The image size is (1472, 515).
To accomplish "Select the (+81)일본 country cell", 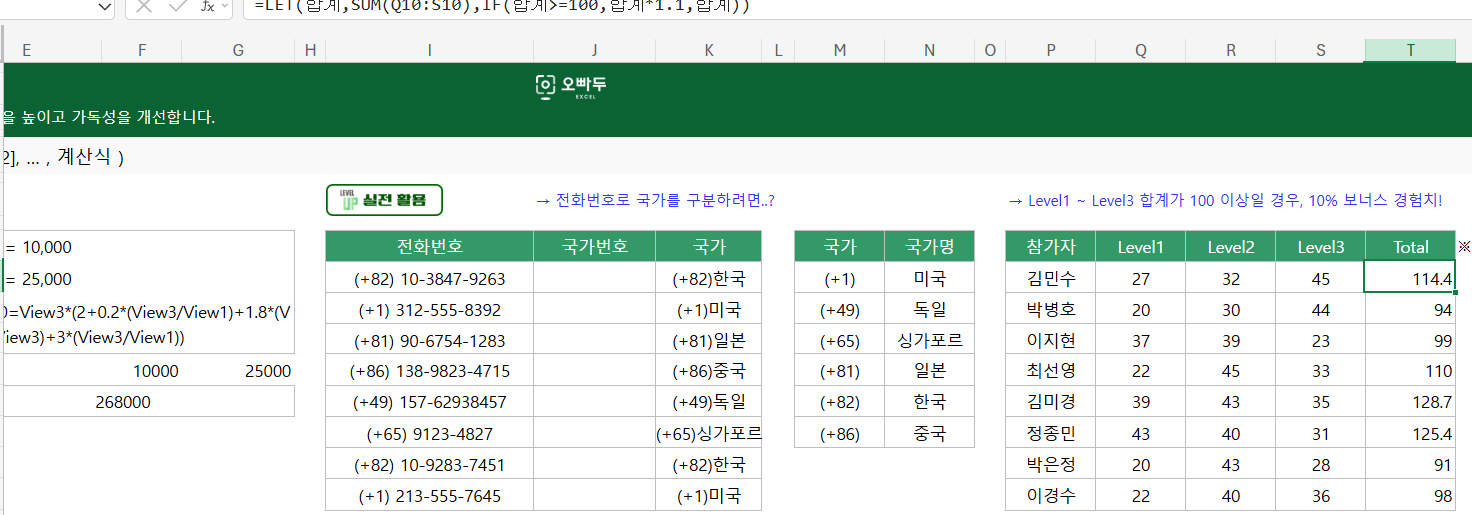I will click(x=709, y=341).
